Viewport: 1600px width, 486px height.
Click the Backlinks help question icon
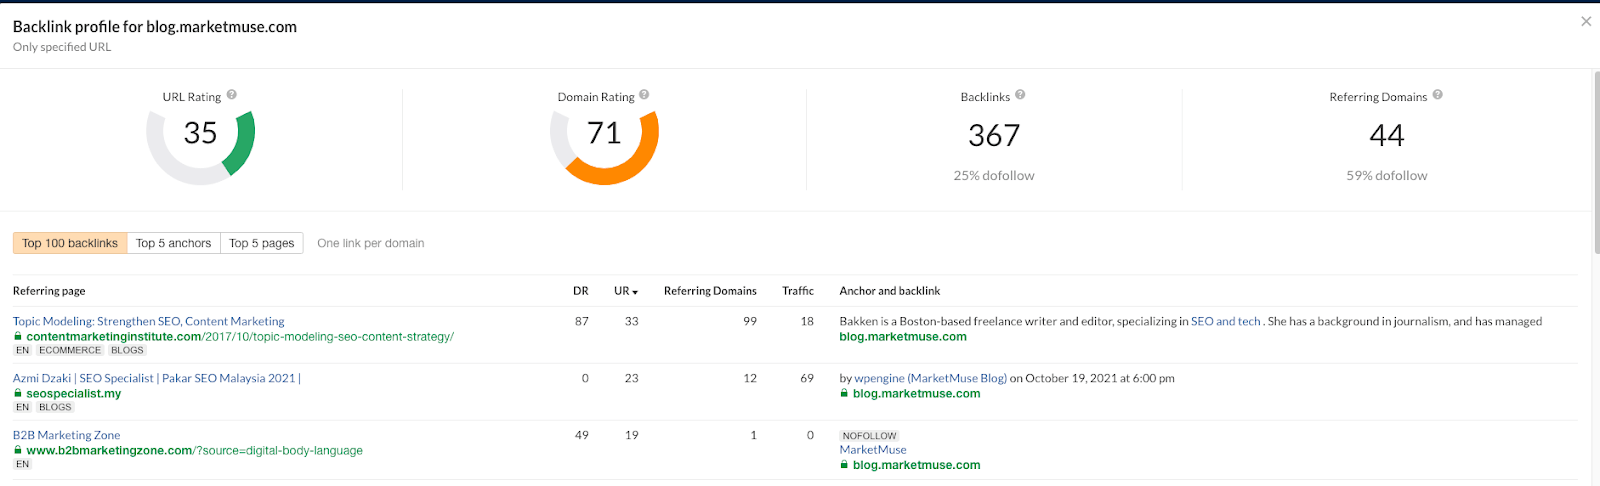click(x=1020, y=95)
